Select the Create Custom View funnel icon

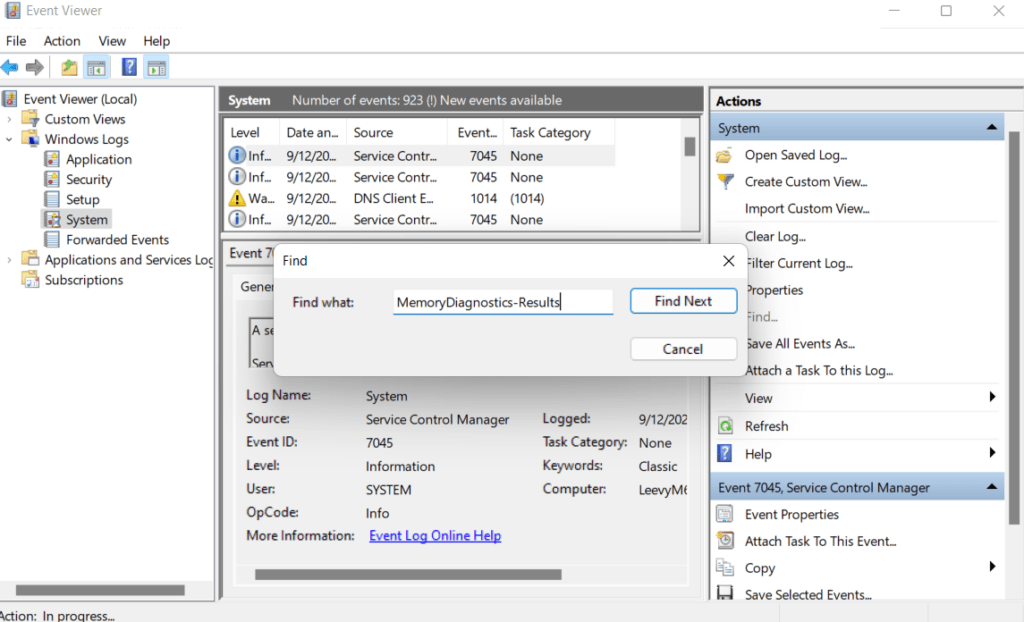point(725,182)
